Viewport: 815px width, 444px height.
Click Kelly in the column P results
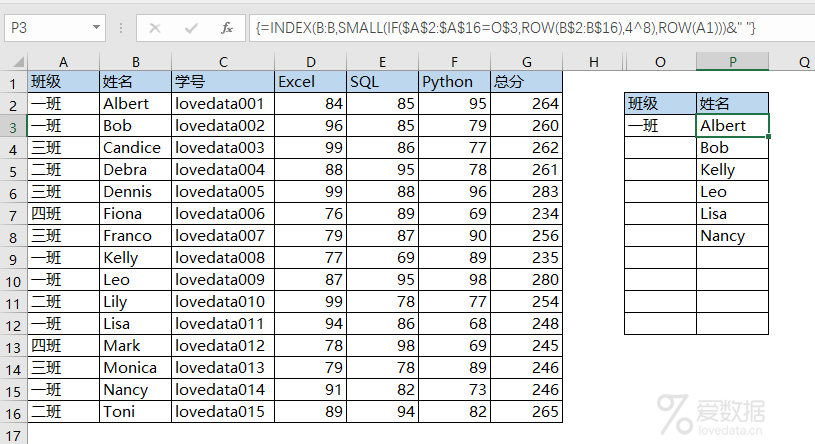click(732, 169)
